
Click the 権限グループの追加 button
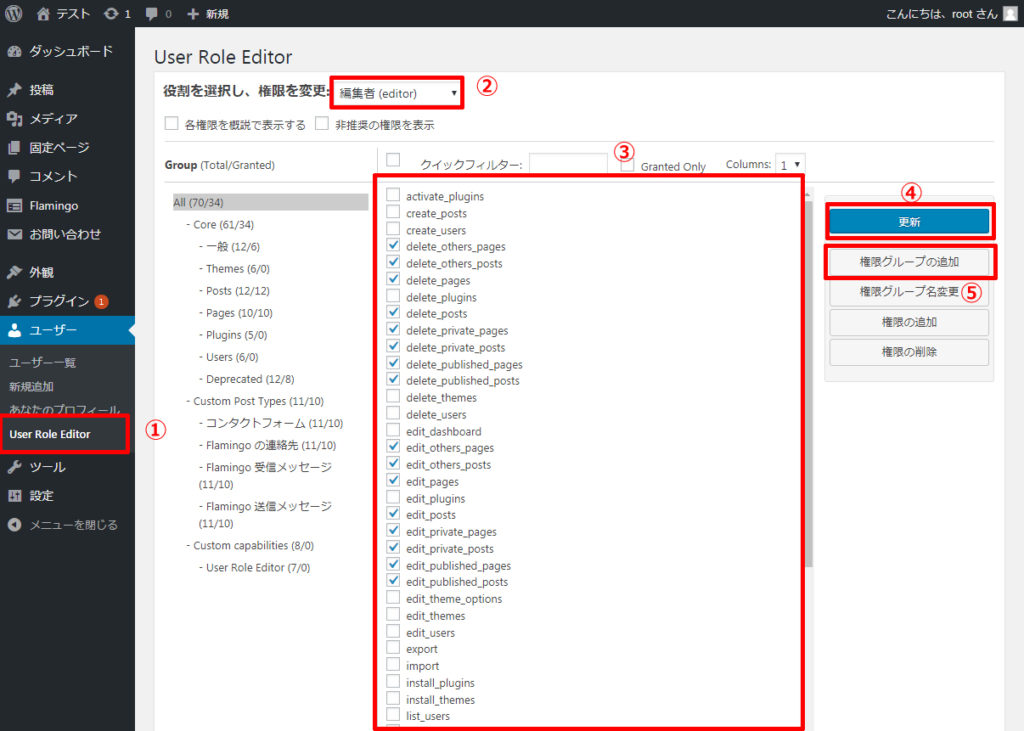(908, 262)
